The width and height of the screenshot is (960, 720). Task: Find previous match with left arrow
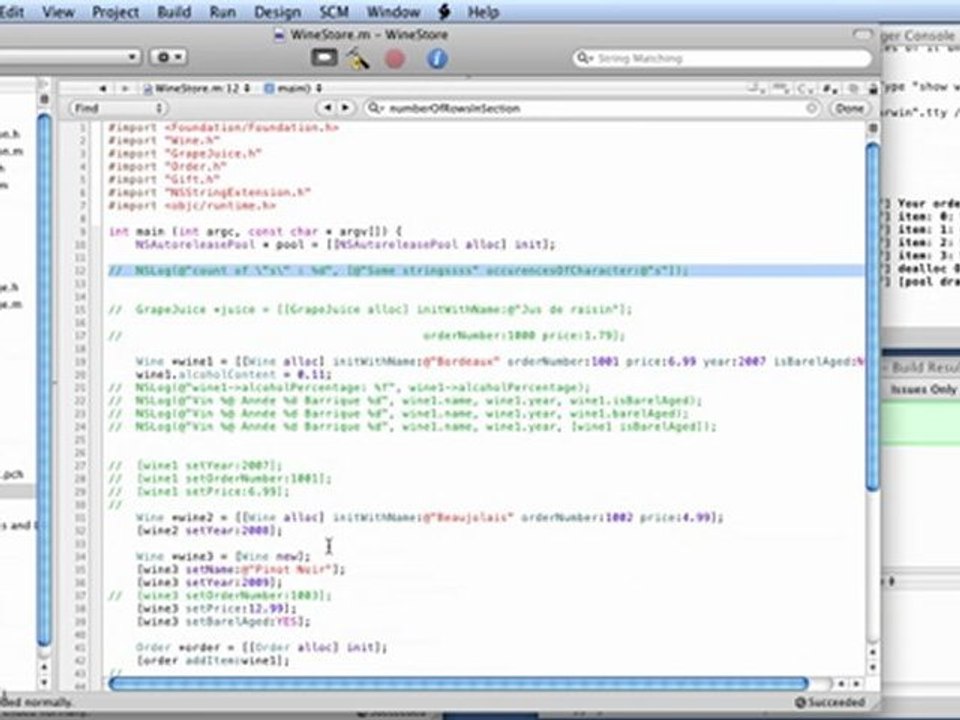click(x=328, y=108)
